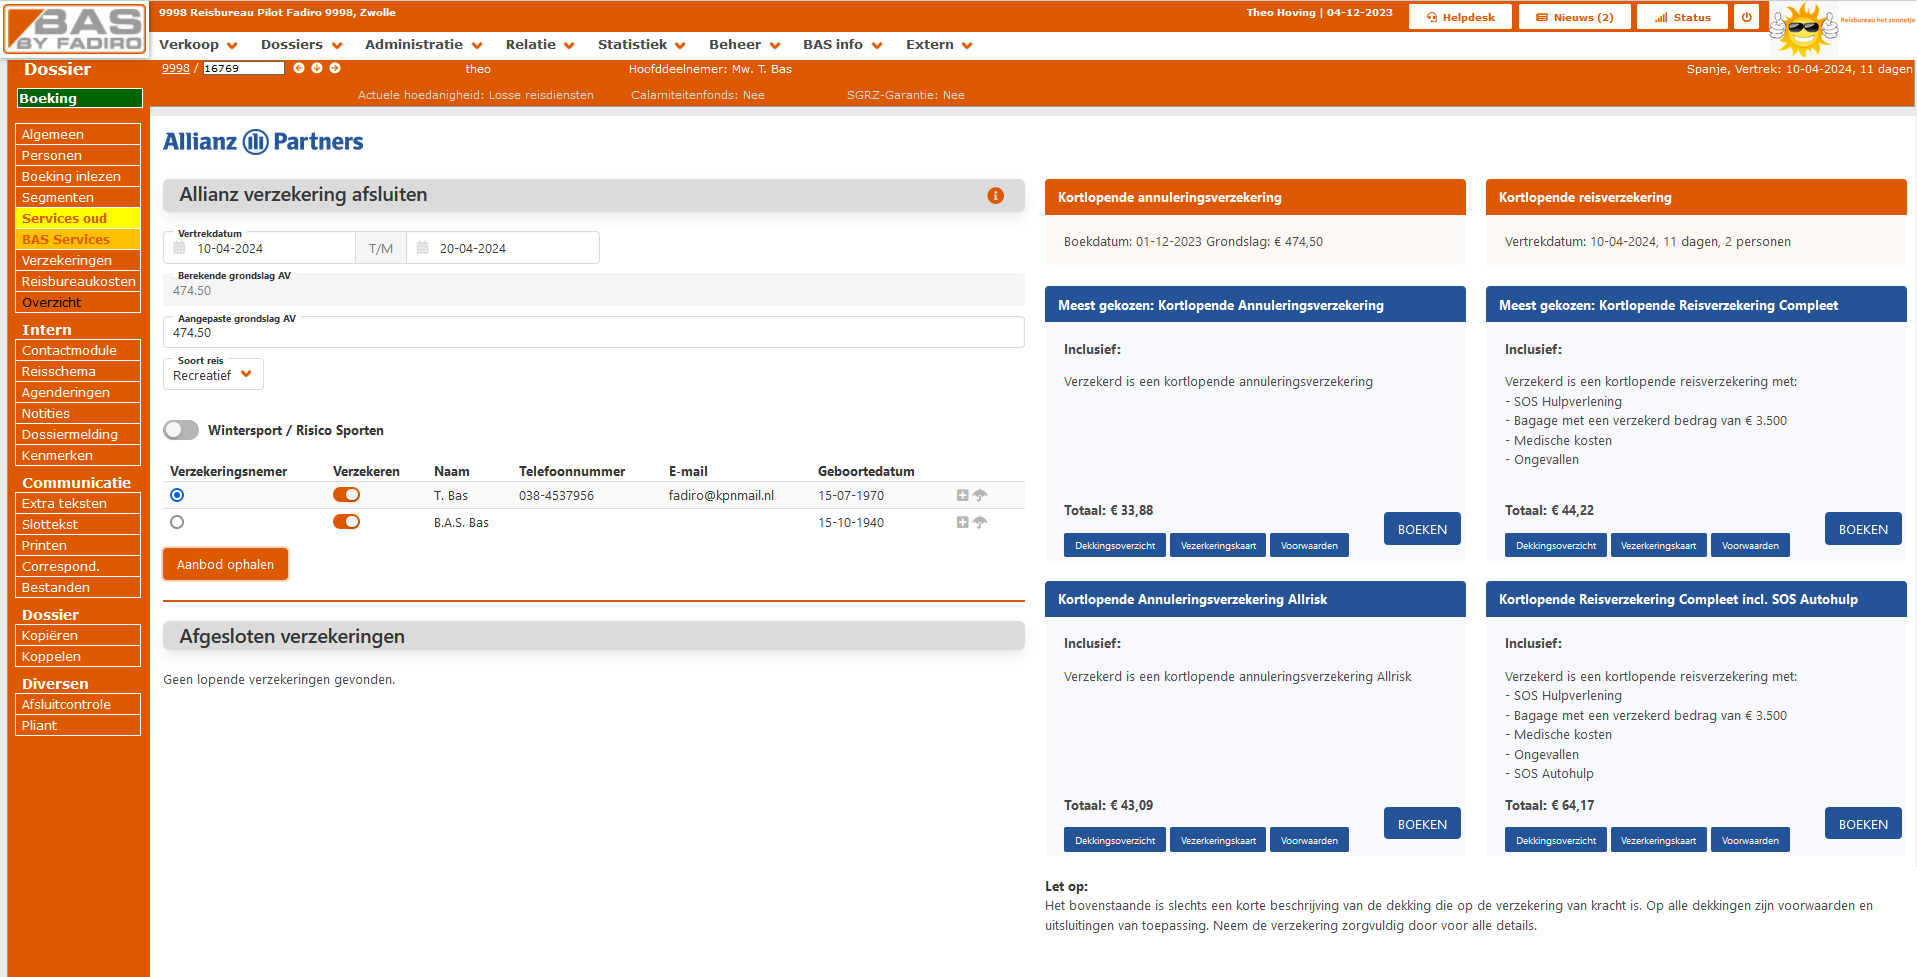Viewport: 1917px width, 977px height.
Task: Open Algemeen in the sidebar
Action: pos(78,134)
